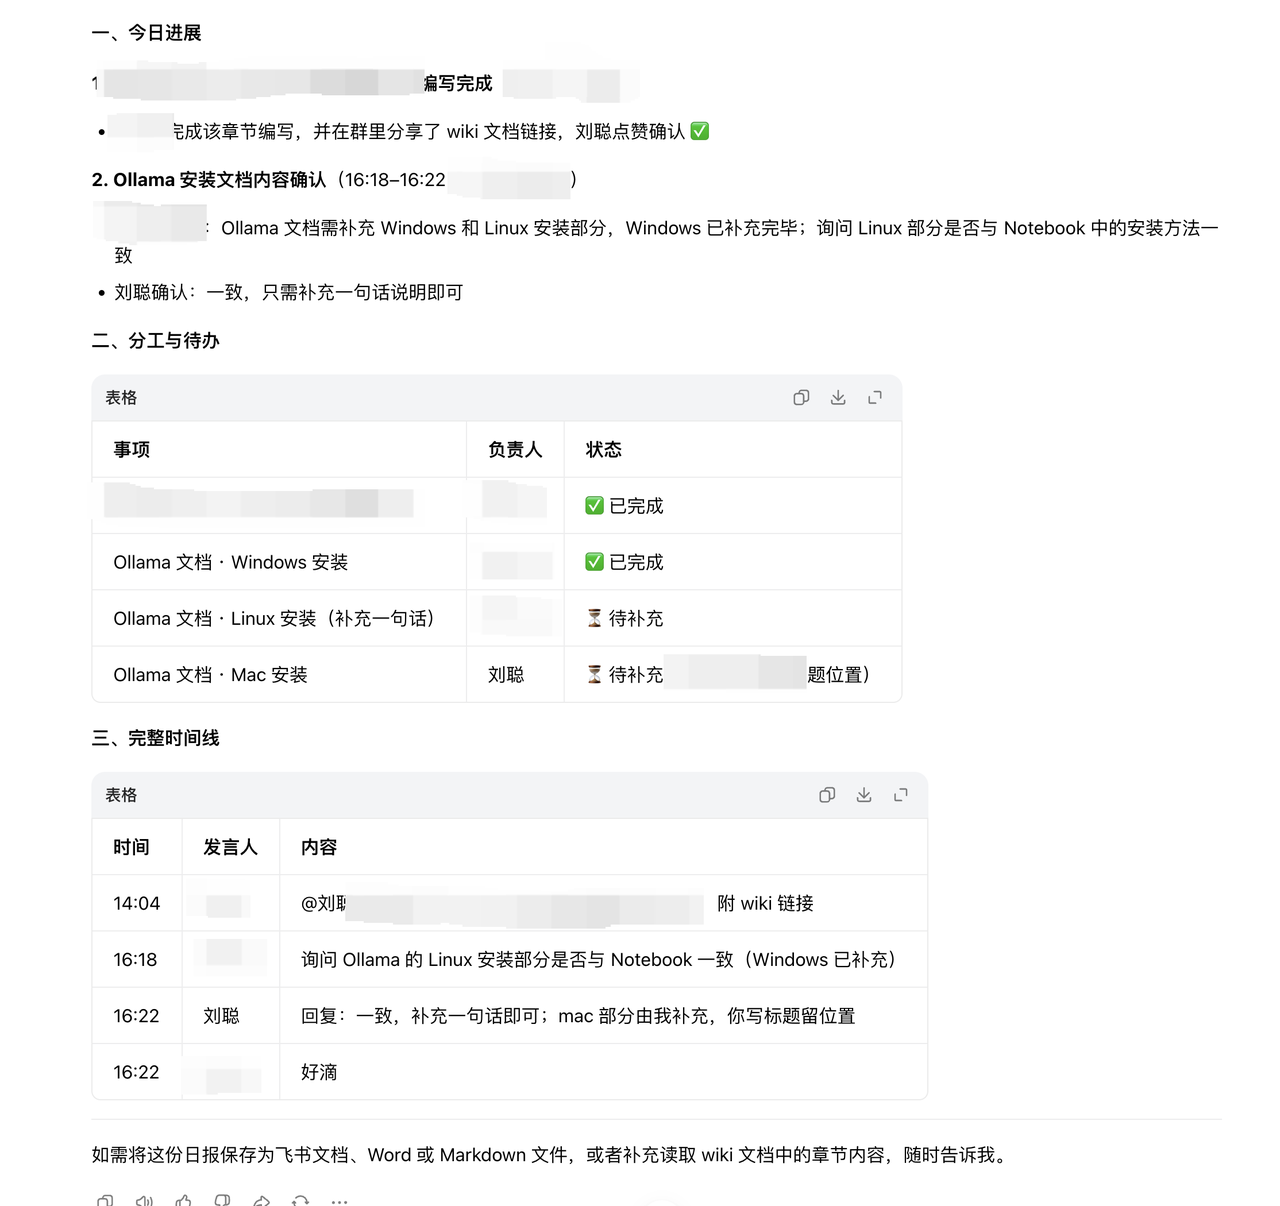Select the 14:04 time cell

(x=137, y=904)
